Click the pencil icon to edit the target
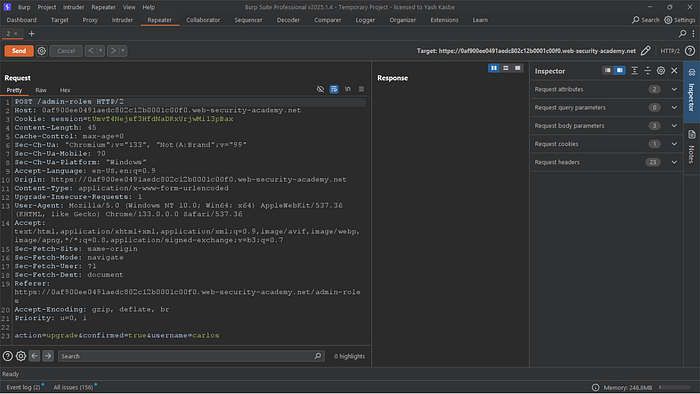The width and height of the screenshot is (700, 394). click(645, 51)
